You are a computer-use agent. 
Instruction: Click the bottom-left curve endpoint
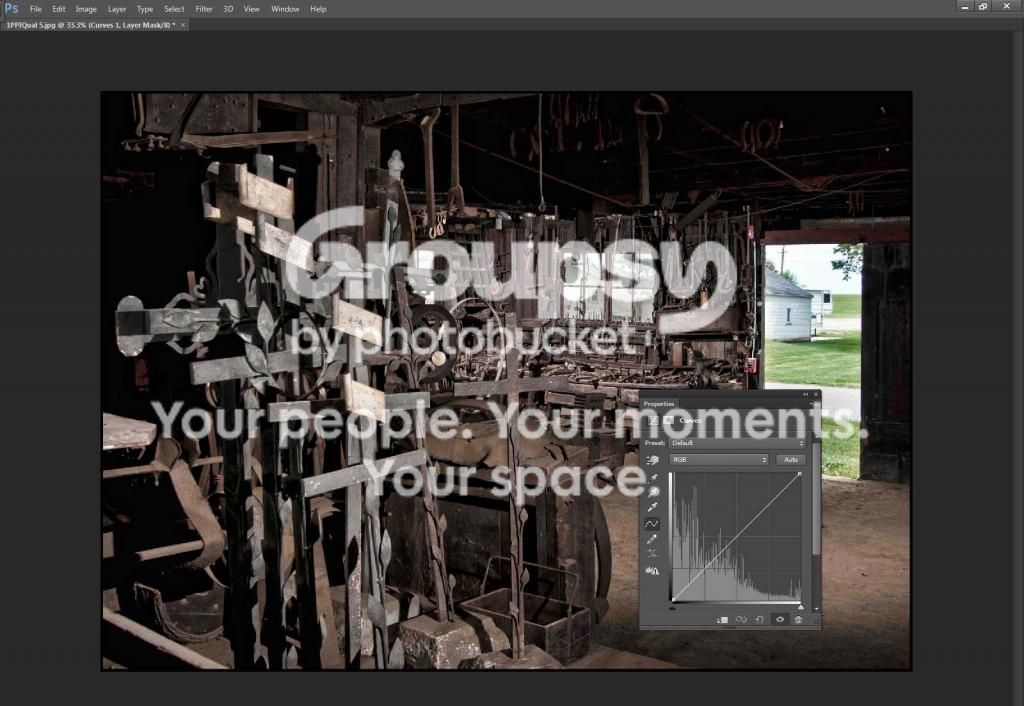[673, 600]
